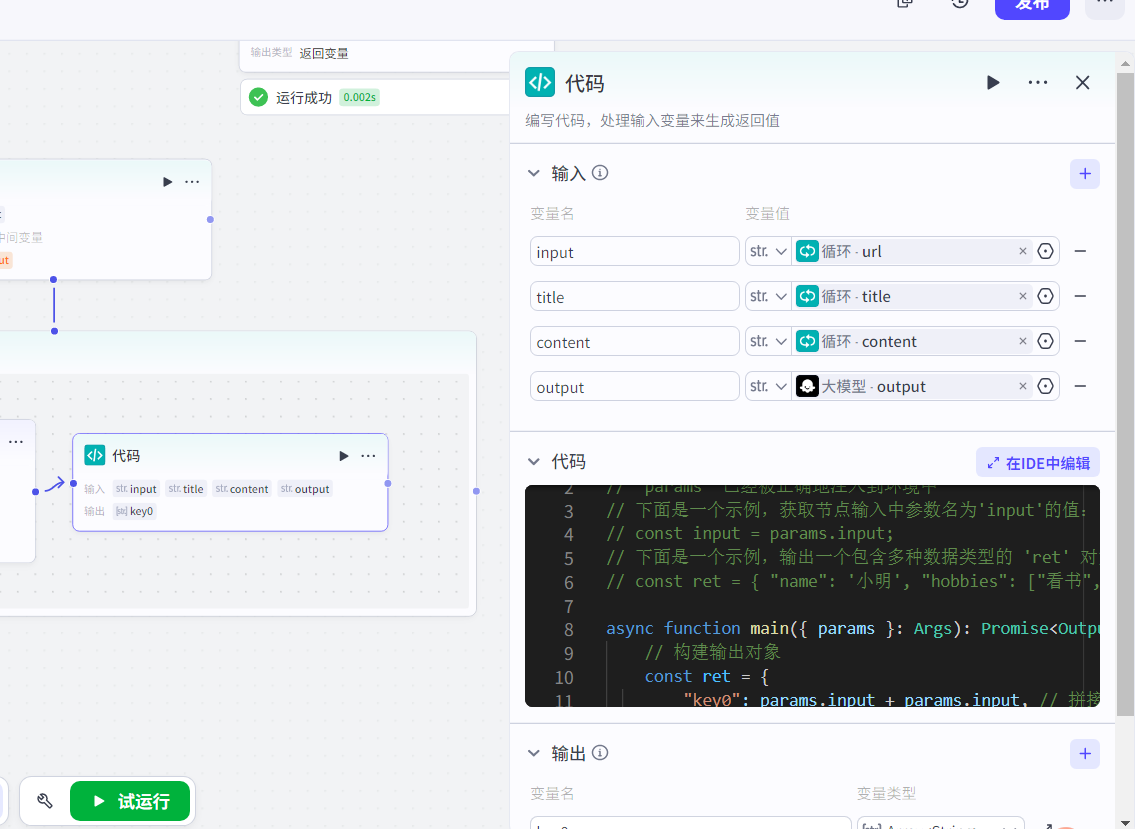
Task: Open type dropdown for title row
Action: pyautogui.click(x=768, y=296)
